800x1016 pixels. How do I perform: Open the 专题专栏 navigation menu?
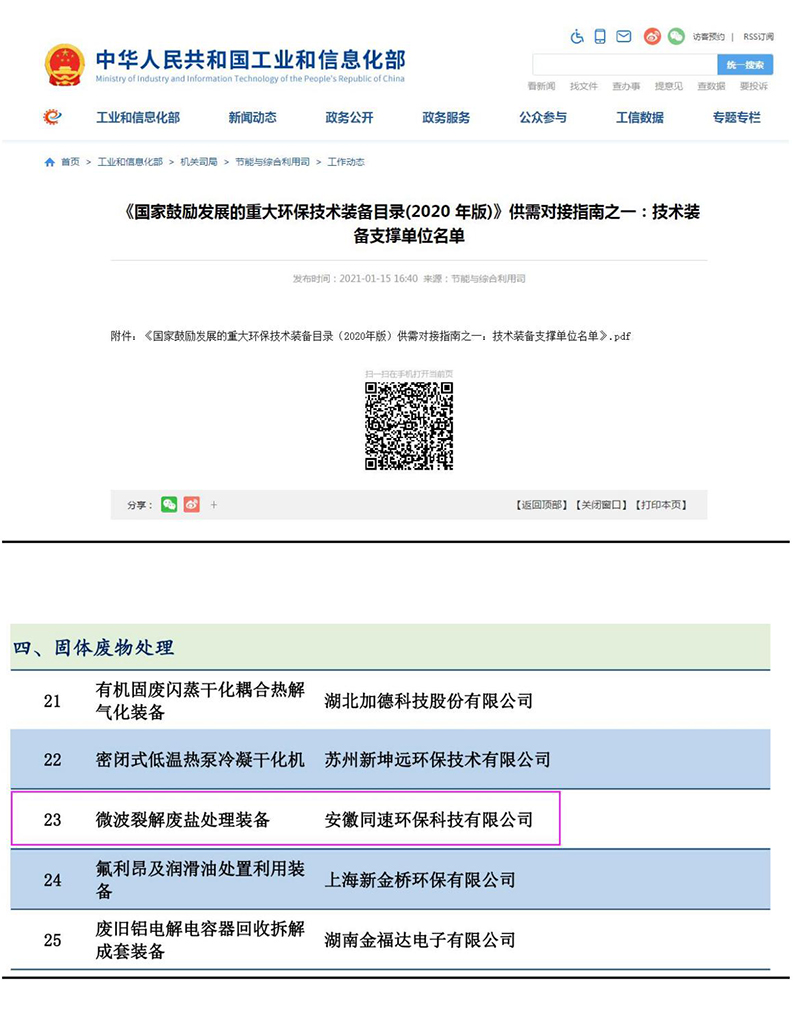(737, 117)
